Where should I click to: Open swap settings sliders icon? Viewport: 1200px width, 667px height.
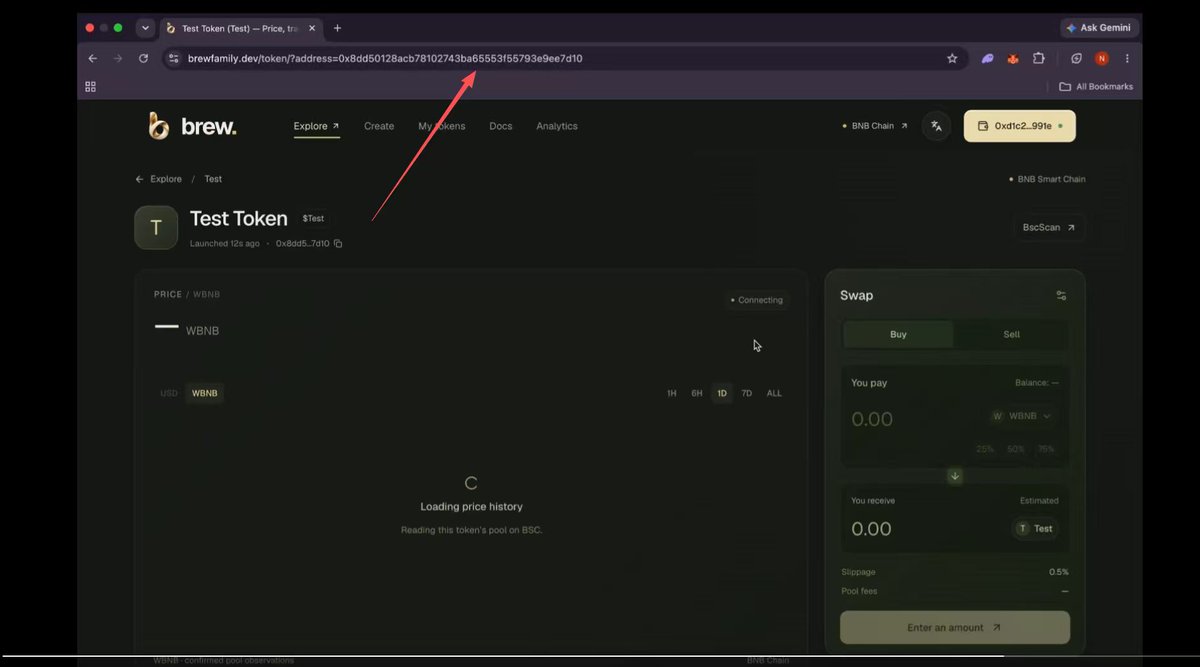point(1061,295)
